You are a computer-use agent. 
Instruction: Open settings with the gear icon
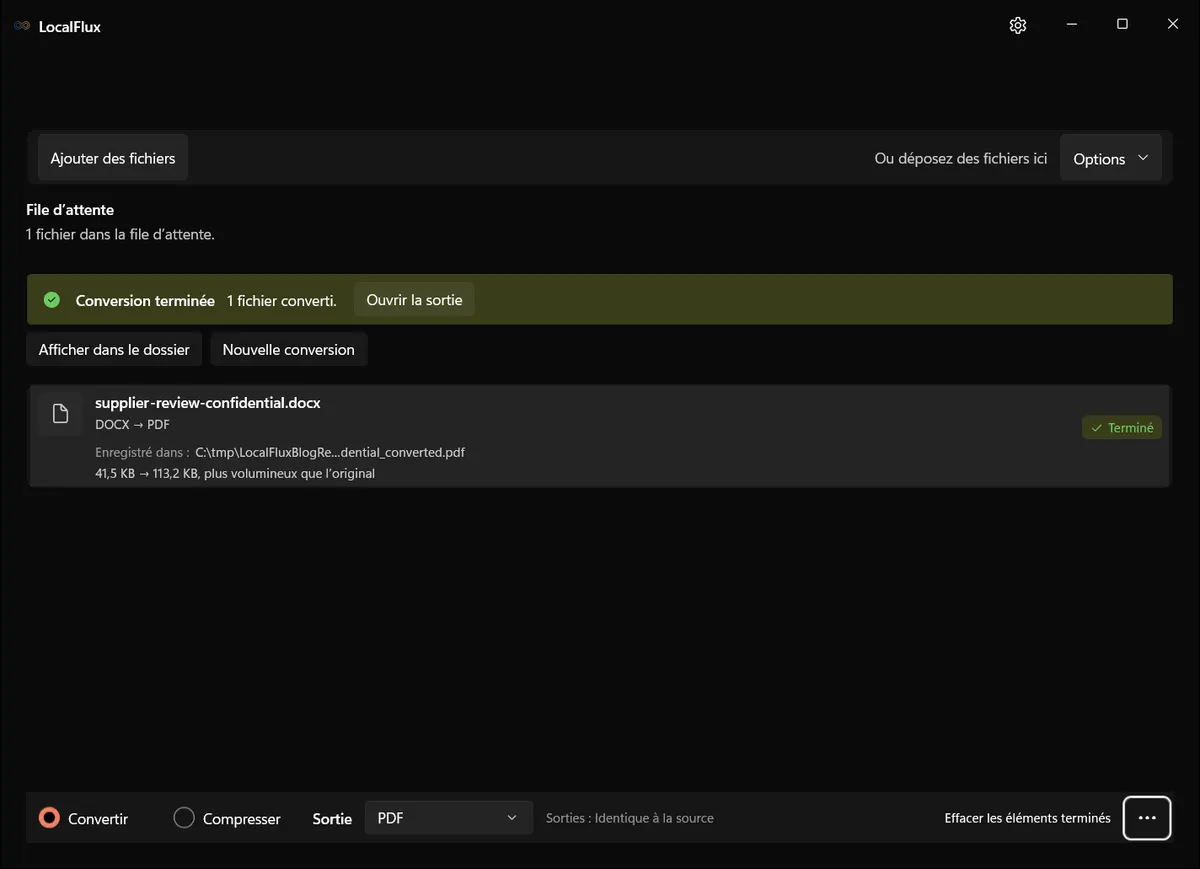click(1018, 25)
